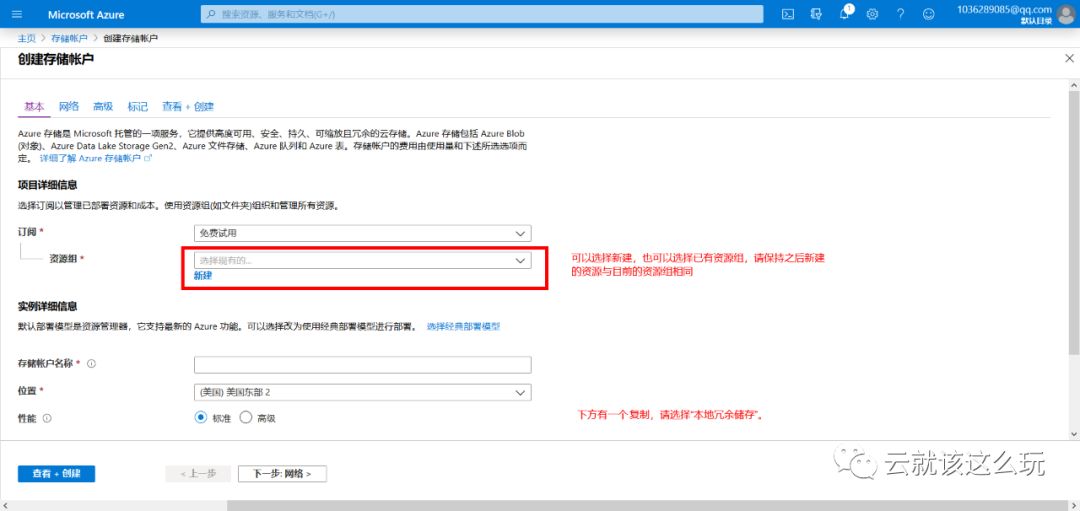
Task: Switch to the 标记 tab
Action: click(138, 107)
